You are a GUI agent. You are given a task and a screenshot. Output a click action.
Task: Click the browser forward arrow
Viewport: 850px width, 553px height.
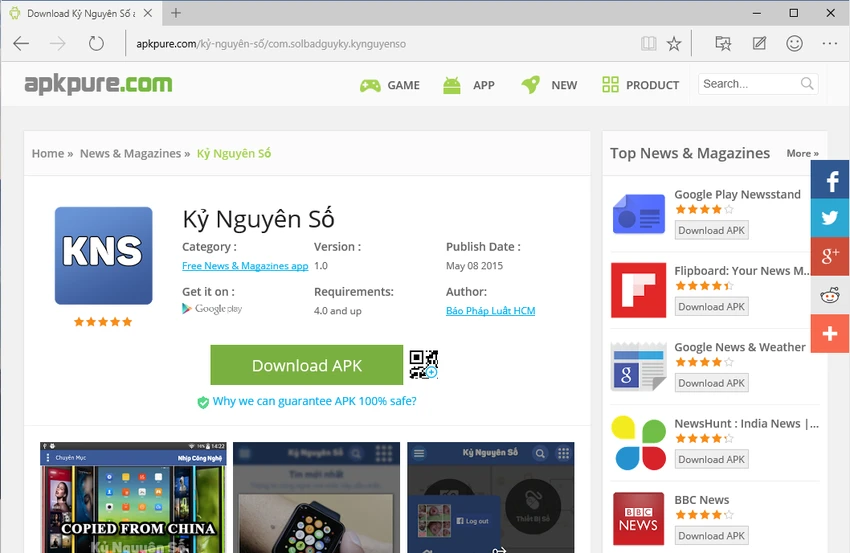pos(57,43)
